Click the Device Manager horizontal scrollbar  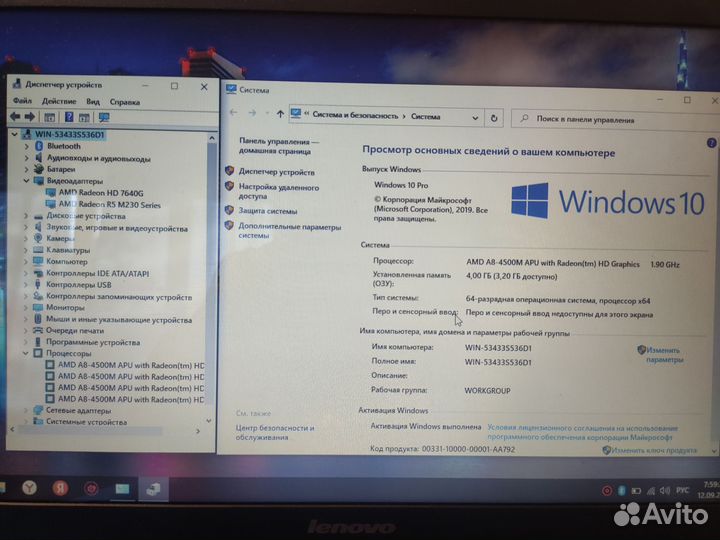(105, 431)
